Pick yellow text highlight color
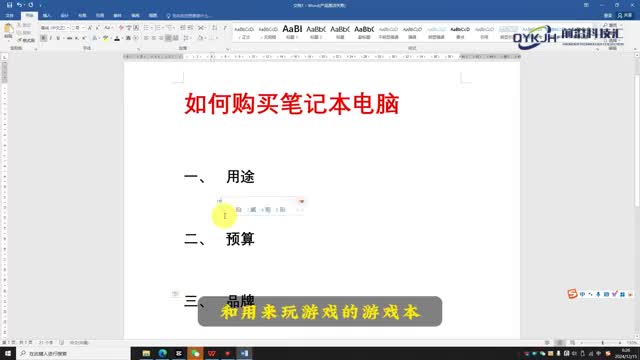Screen dimensions: 640x360 click(x=105, y=38)
